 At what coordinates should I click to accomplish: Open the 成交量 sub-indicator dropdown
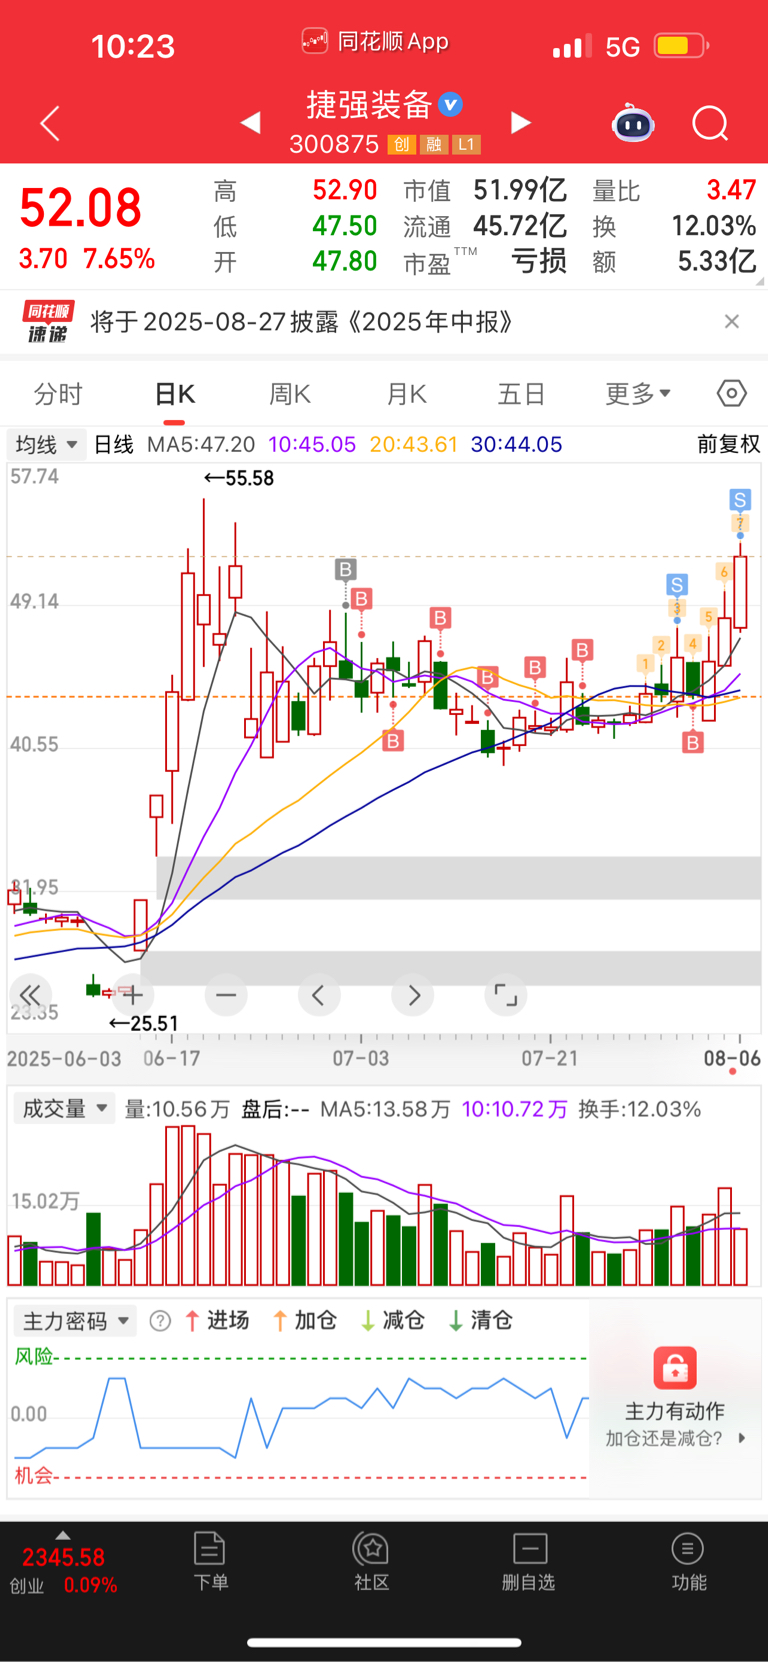(x=65, y=1109)
